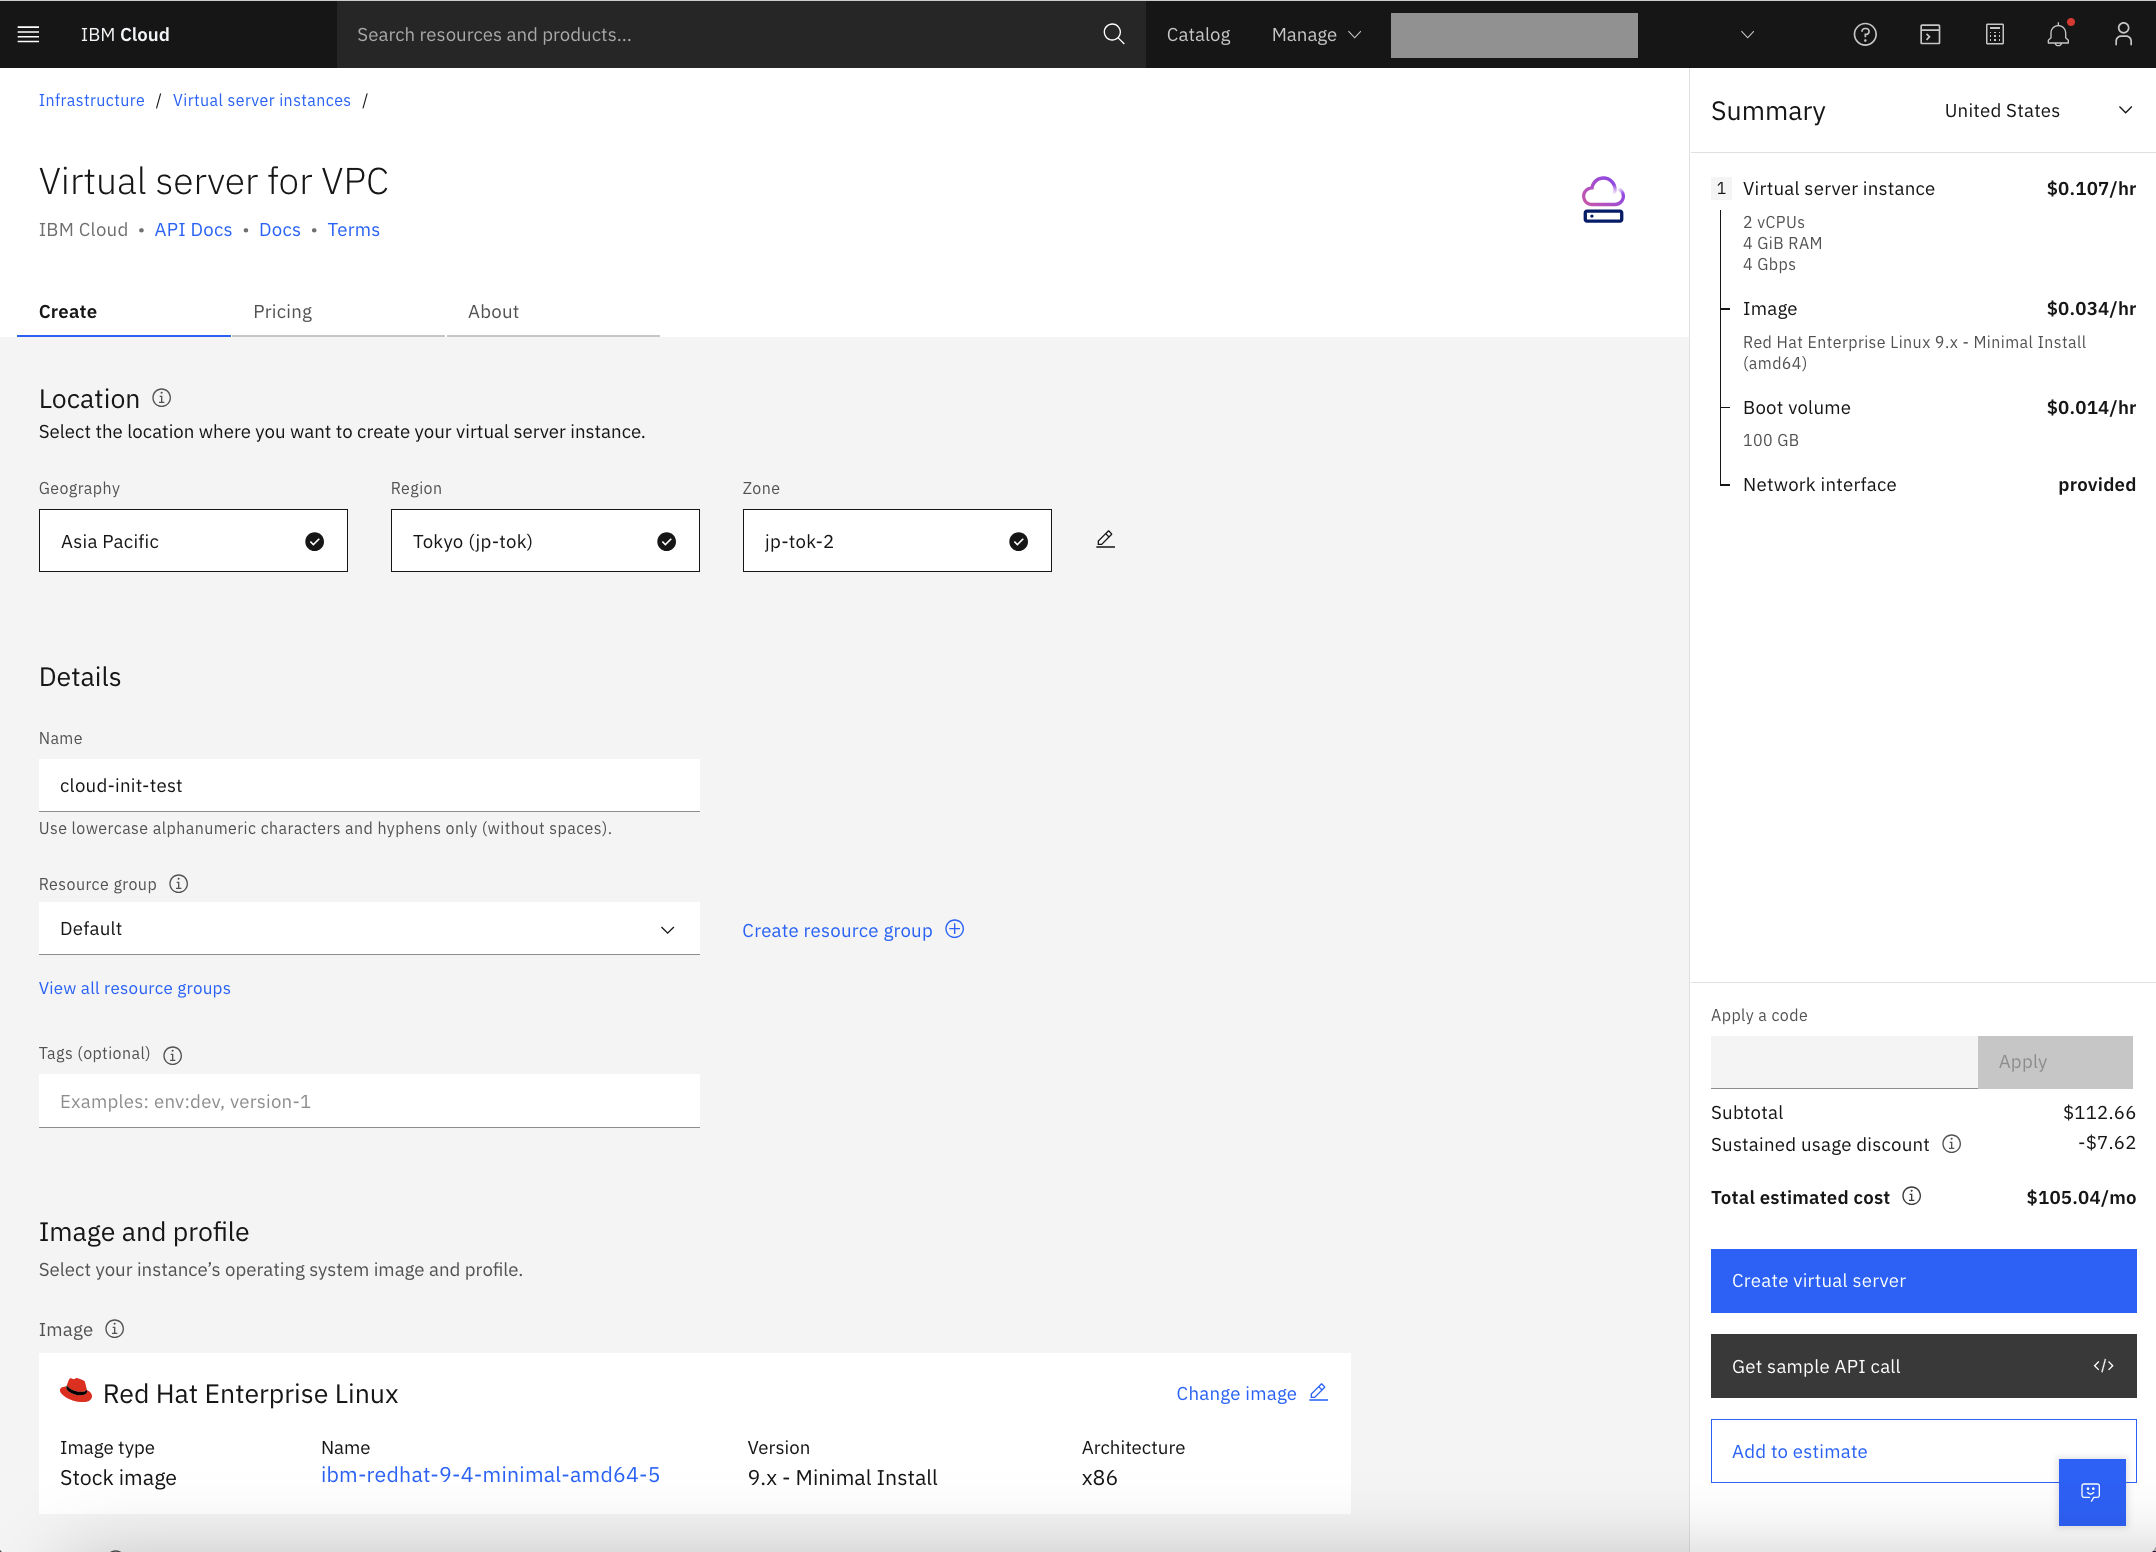This screenshot has width=2156, height=1552.
Task: Click the Create virtual server button
Action: point(1923,1281)
